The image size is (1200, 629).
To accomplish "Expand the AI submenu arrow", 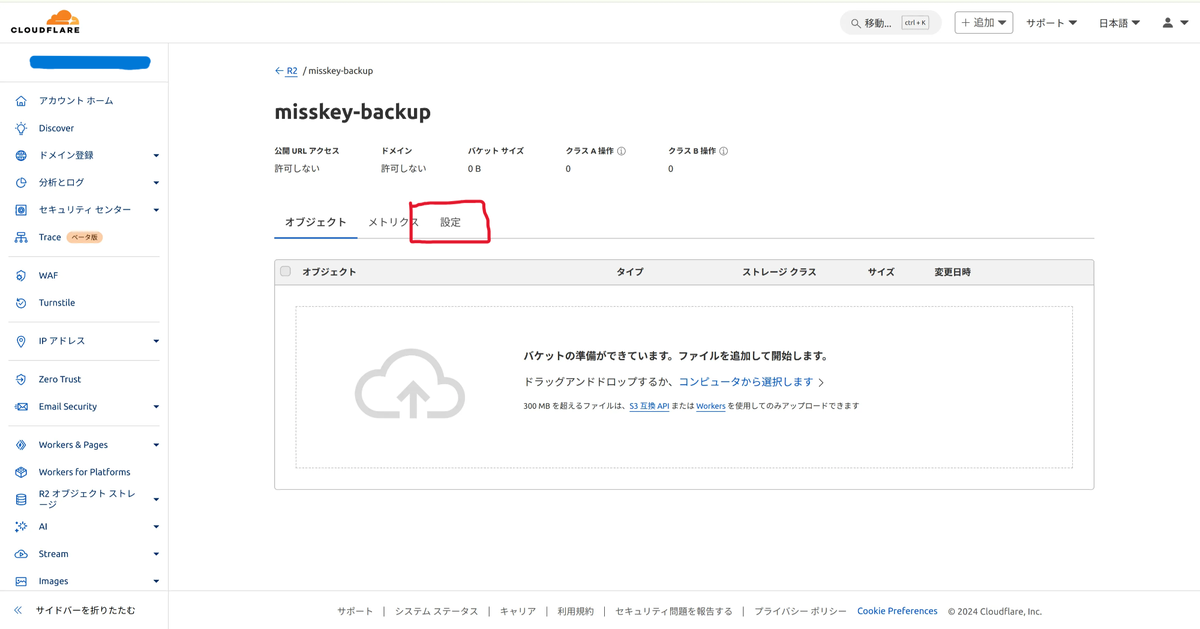I will coord(156,527).
